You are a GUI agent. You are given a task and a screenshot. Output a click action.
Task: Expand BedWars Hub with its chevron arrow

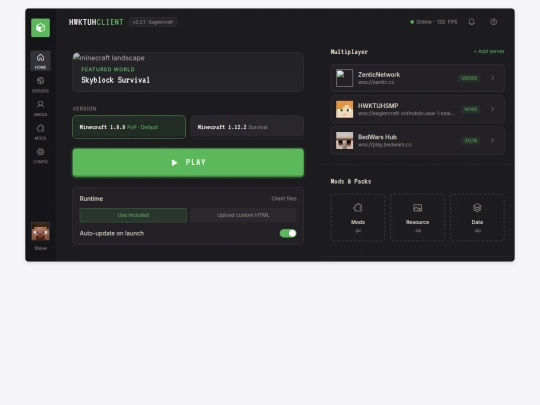492,141
